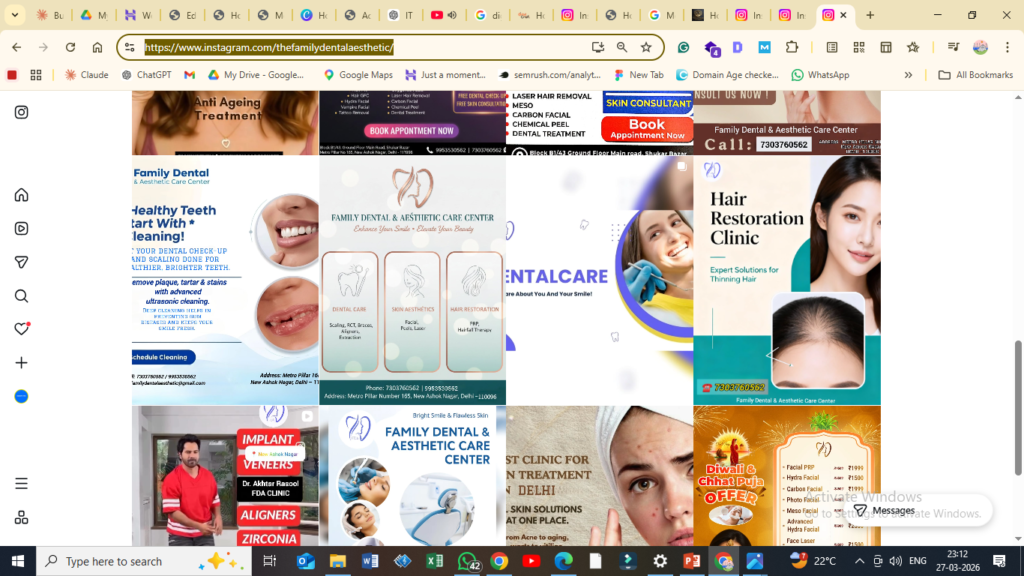Open the Google Maps bookmark
1024x576 pixels.
[x=358, y=75]
